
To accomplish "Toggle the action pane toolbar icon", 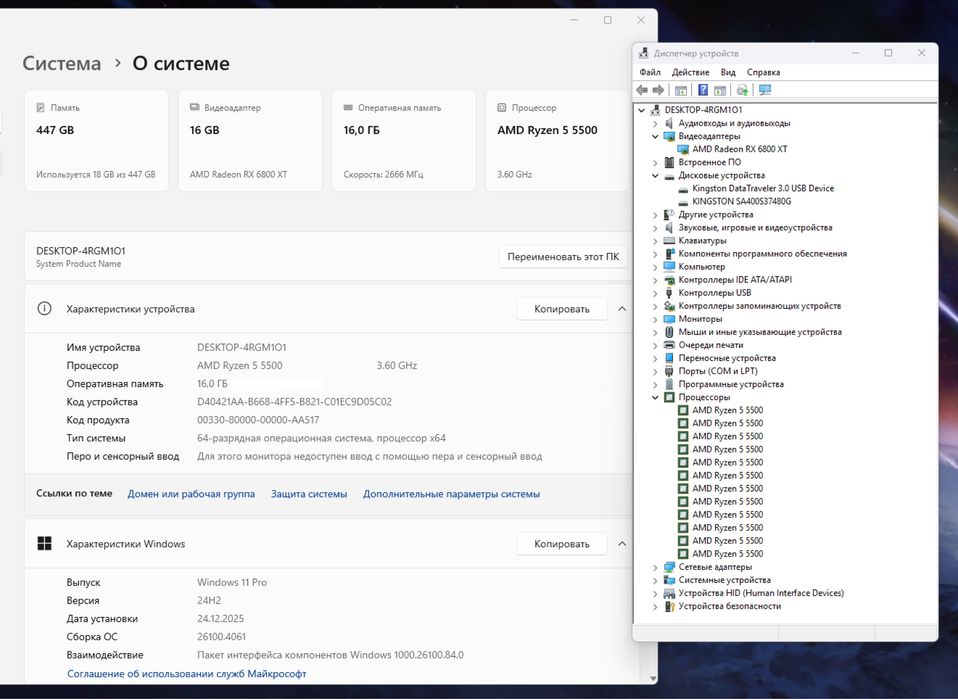I will click(720, 90).
